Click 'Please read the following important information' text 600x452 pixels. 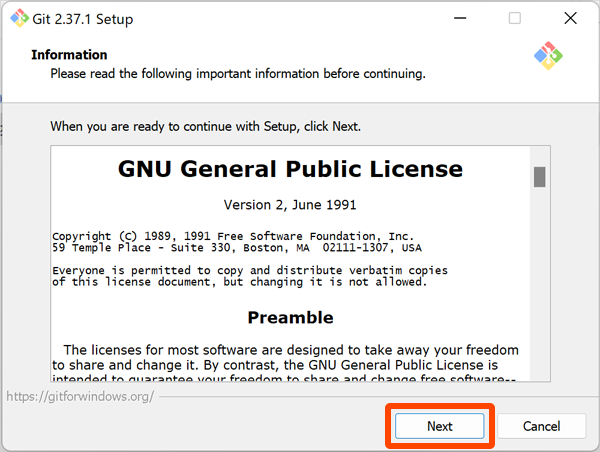pos(238,73)
